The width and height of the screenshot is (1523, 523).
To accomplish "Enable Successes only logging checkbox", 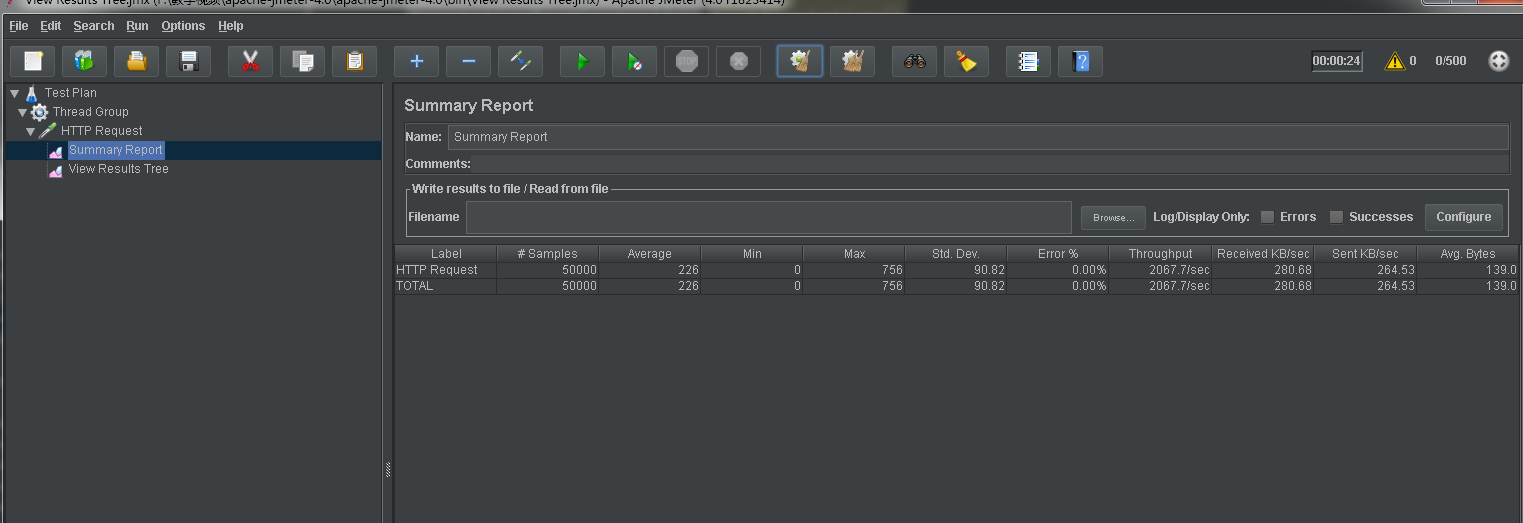I will (x=1336, y=217).
